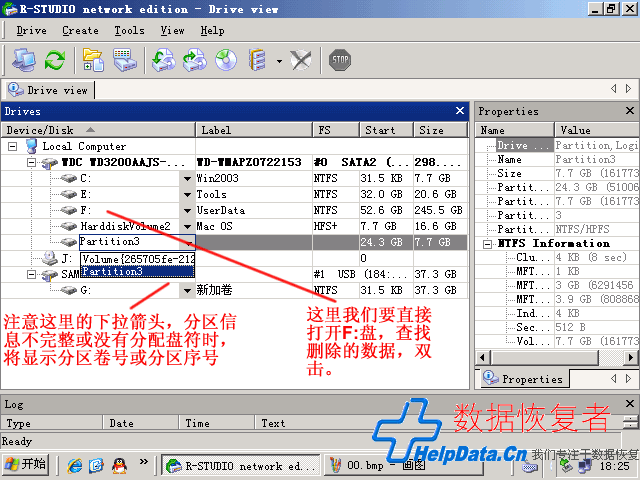Select the HarddiskVolume2 row
This screenshot has width=640, height=480.
coord(234,227)
